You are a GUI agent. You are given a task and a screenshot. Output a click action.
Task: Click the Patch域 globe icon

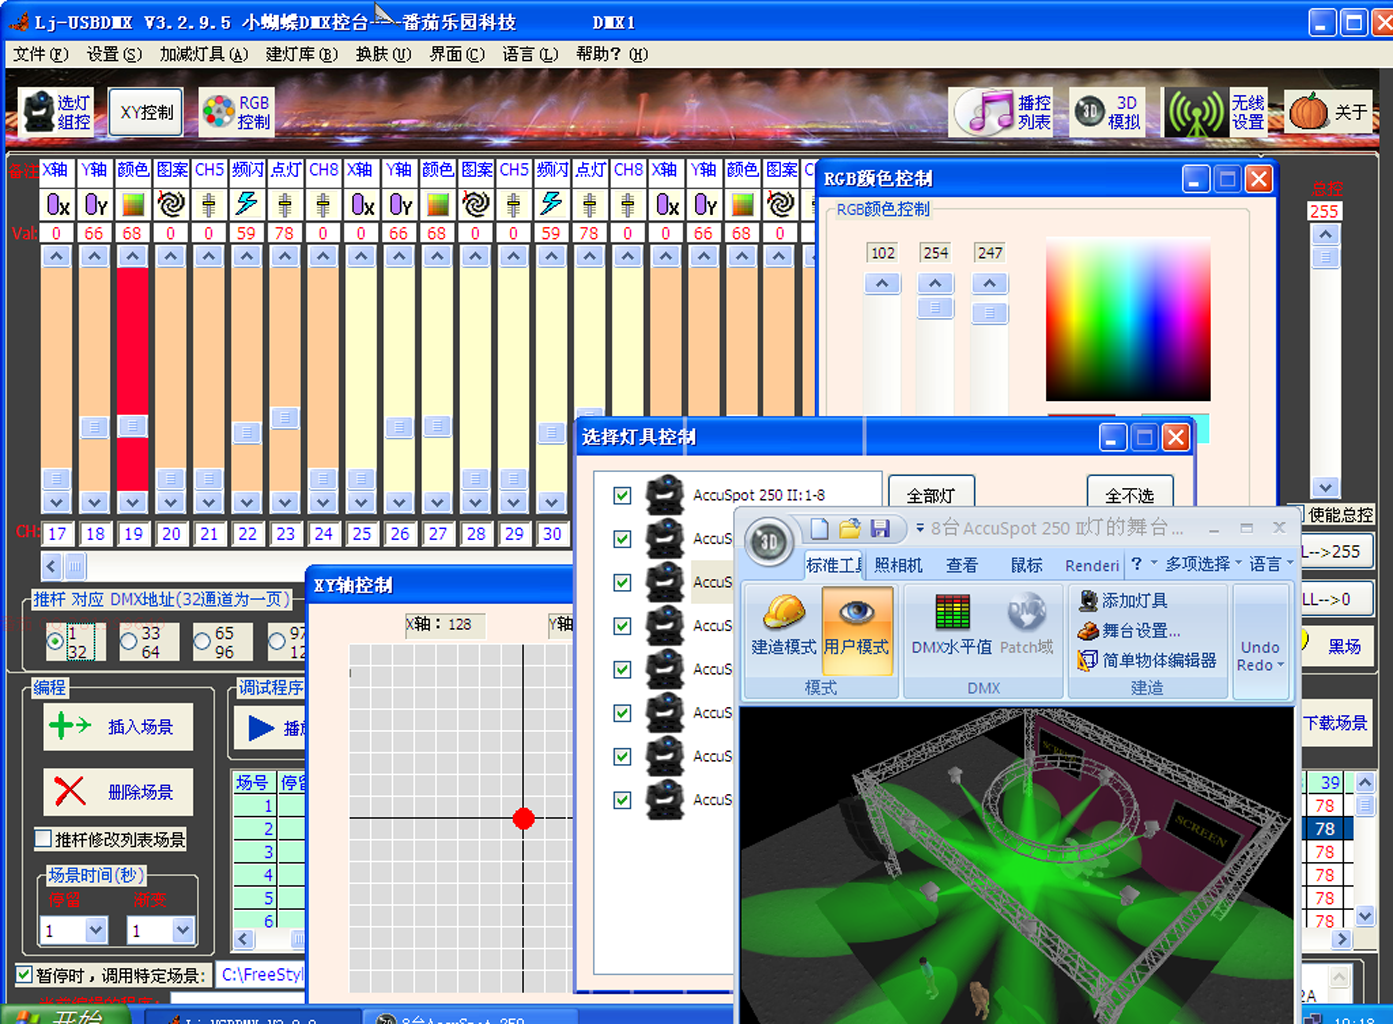point(1027,625)
